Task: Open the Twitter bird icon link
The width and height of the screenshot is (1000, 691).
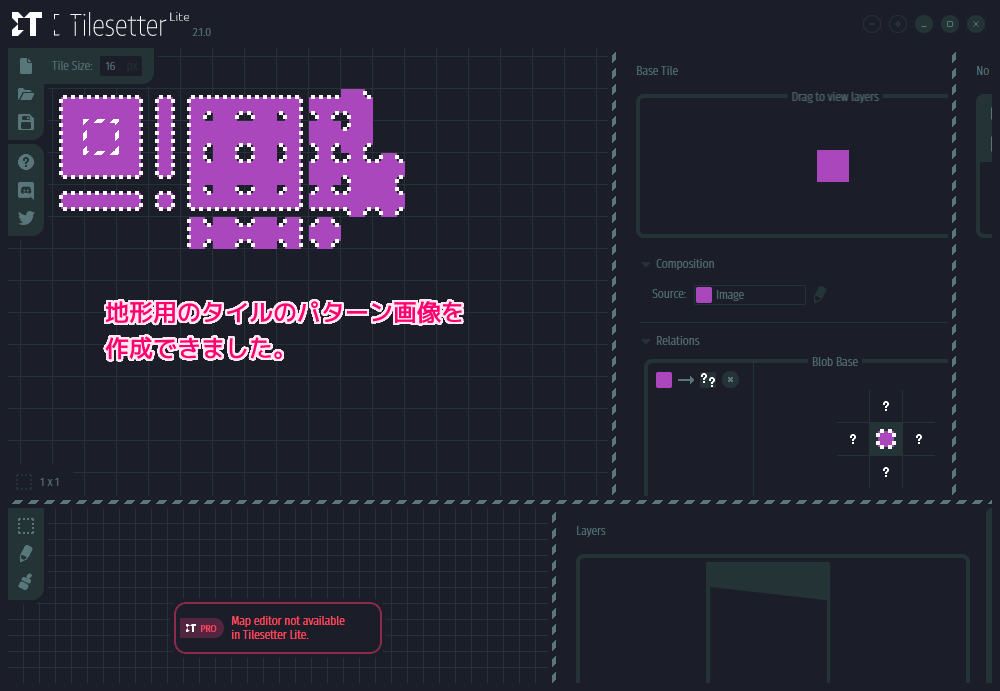Action: pyautogui.click(x=26, y=217)
